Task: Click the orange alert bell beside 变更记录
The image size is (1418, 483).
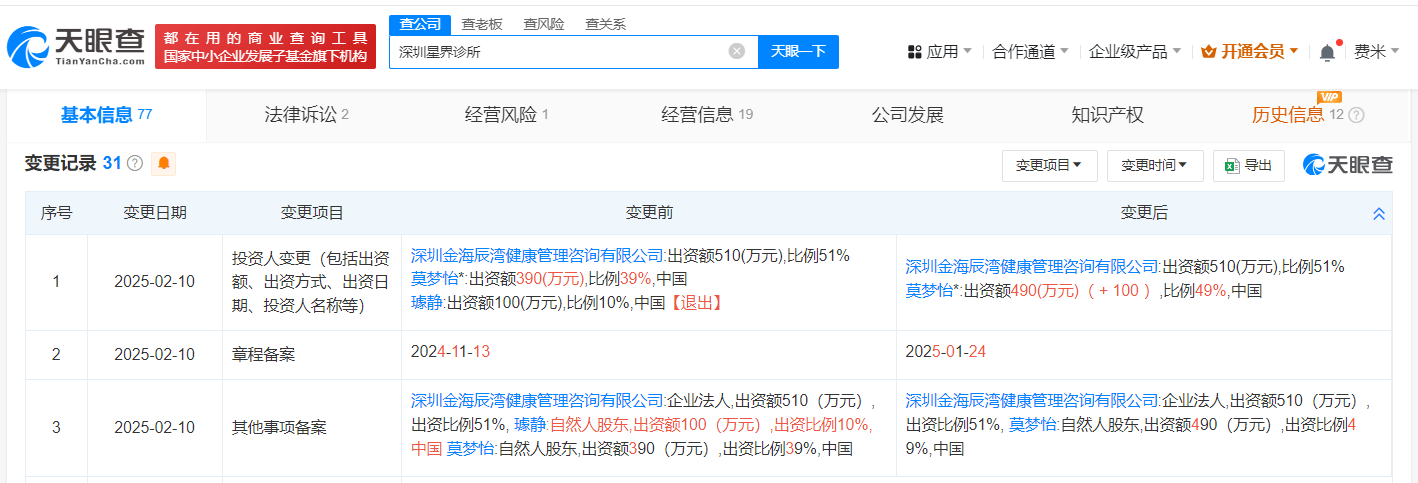Action: 164,163
